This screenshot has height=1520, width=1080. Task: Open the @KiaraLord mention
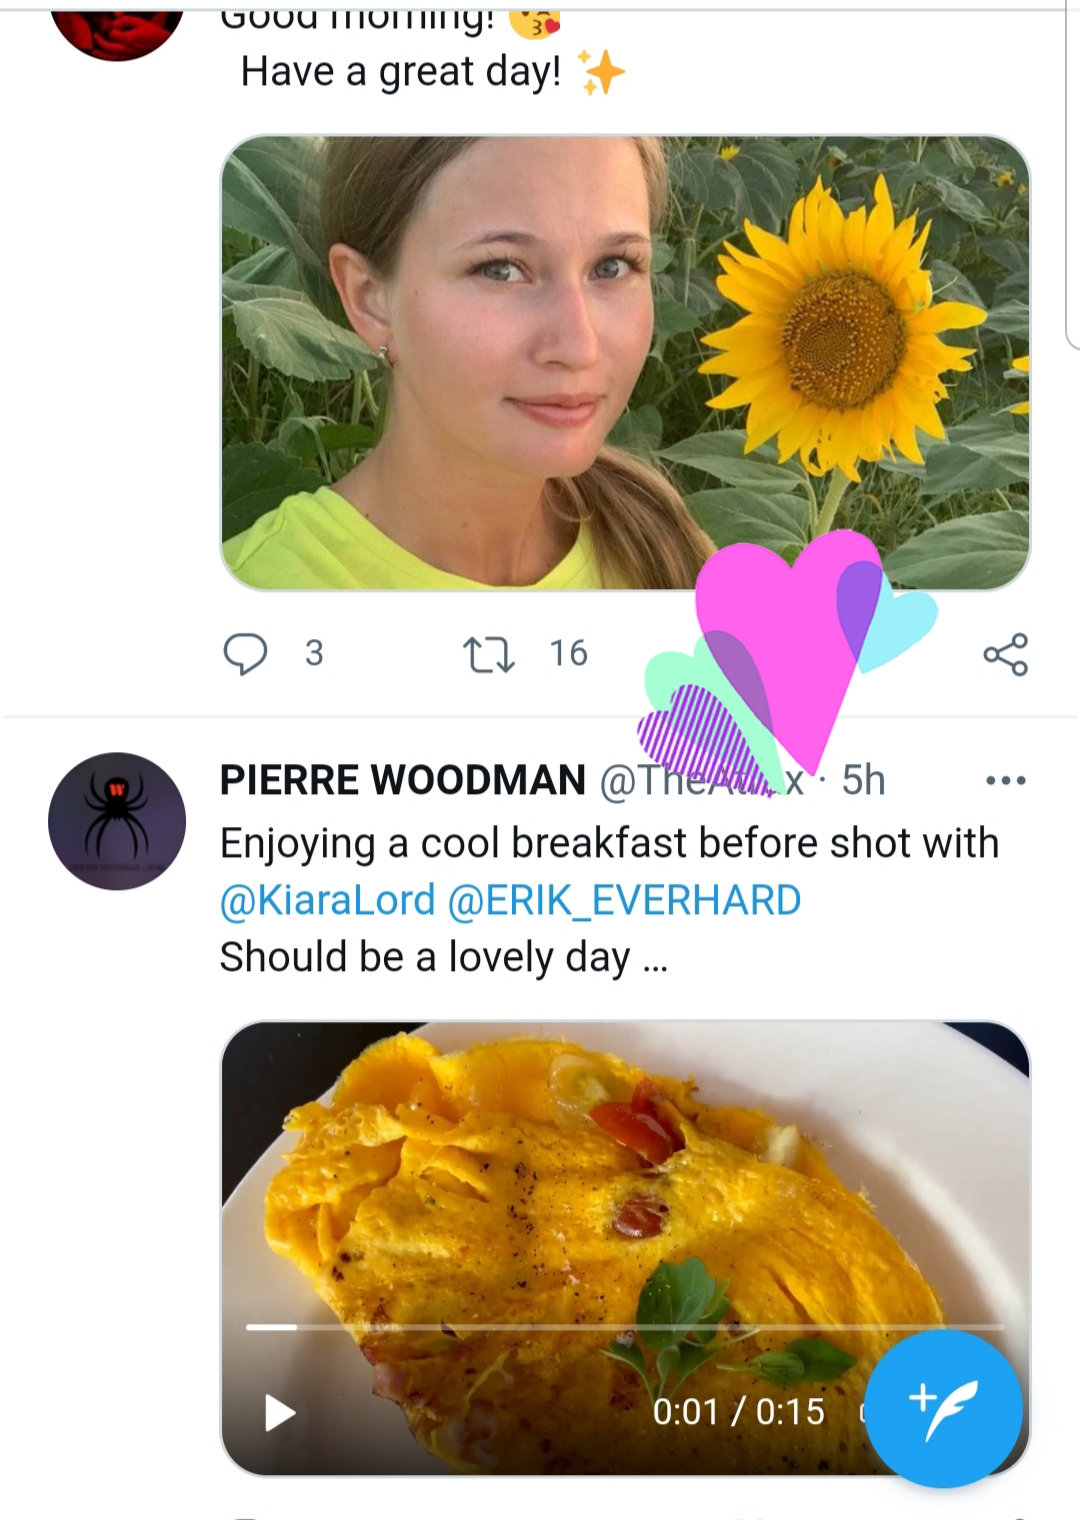328,900
